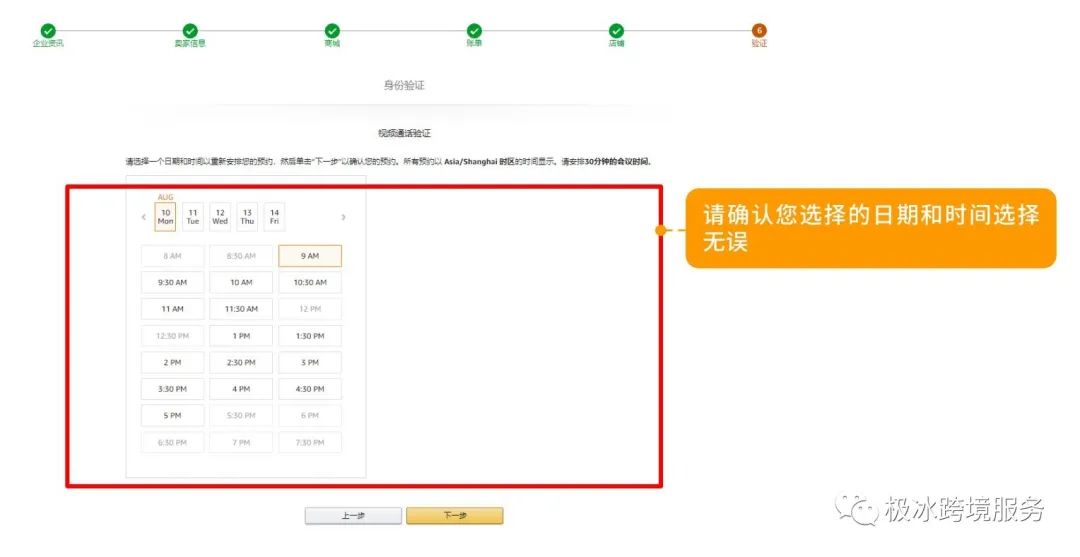Click the 身份验证 heading text
The width and height of the screenshot is (1080, 557).
tap(404, 85)
